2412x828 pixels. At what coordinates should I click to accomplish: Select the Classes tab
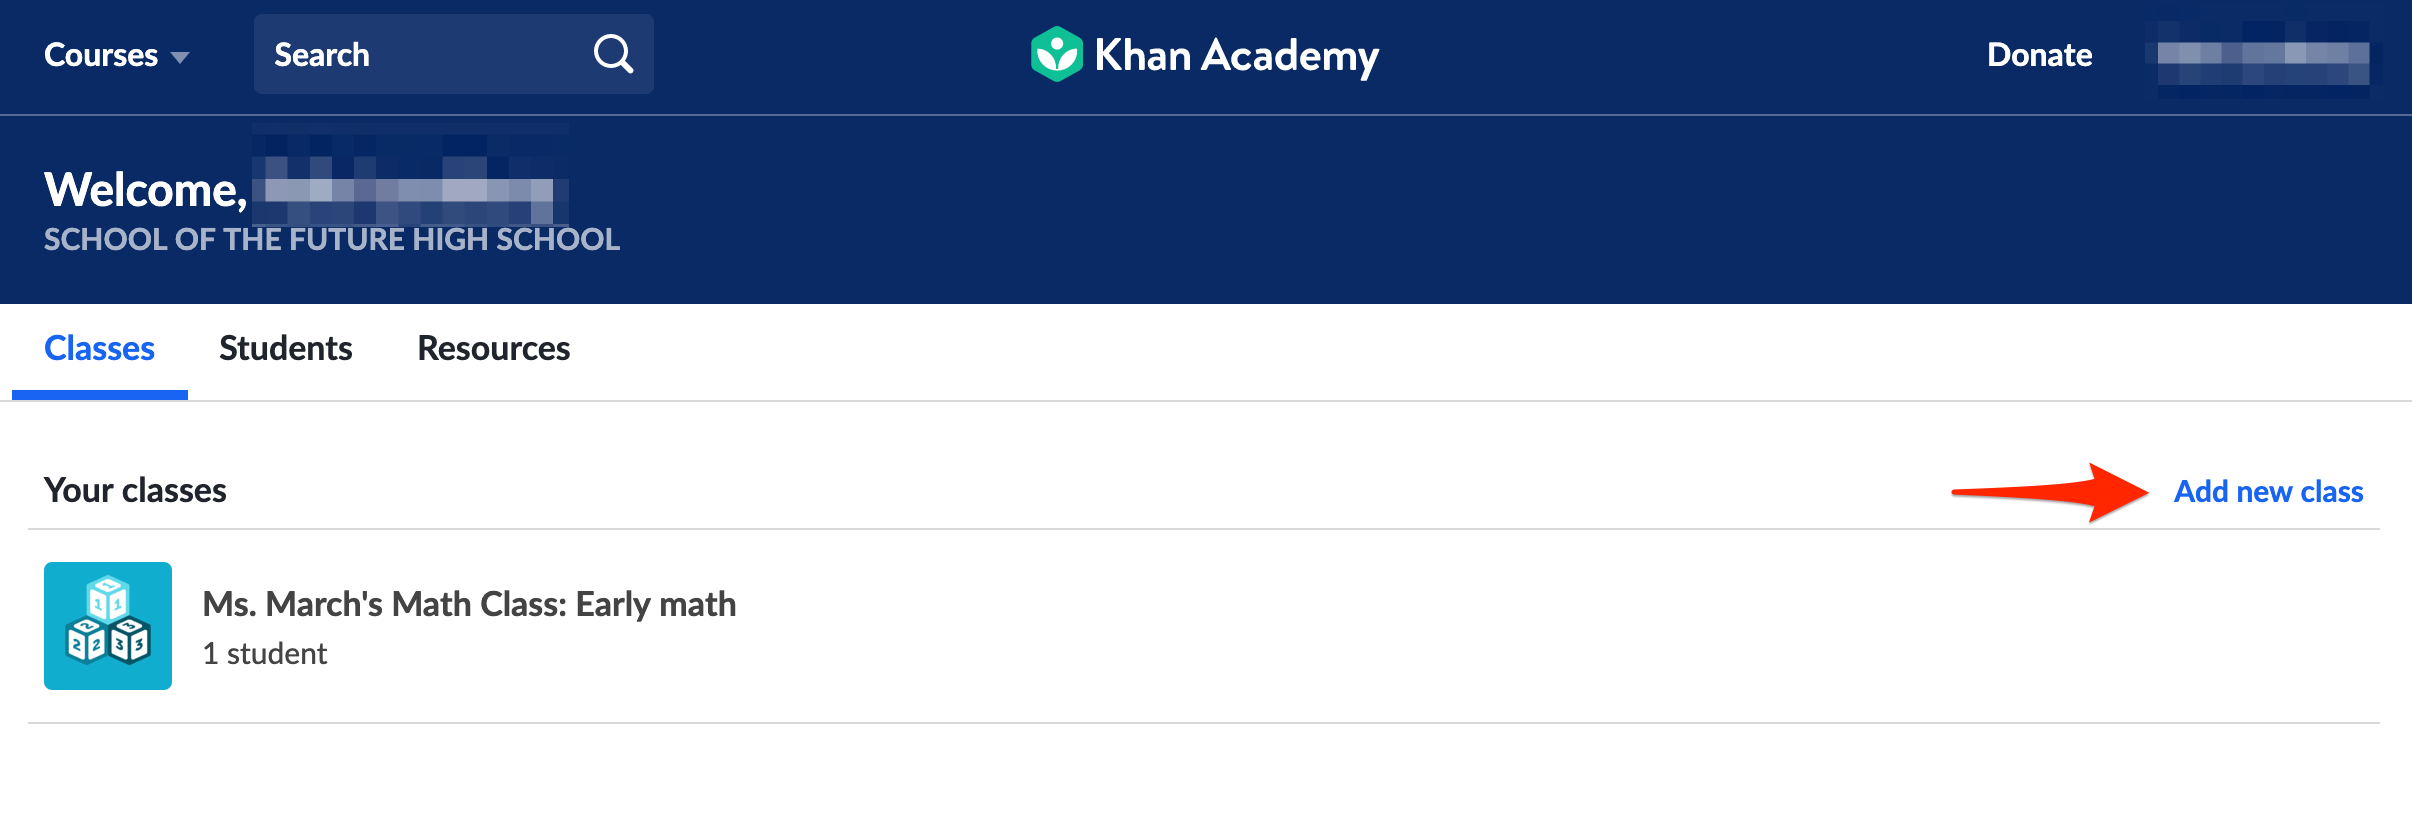tap(98, 348)
